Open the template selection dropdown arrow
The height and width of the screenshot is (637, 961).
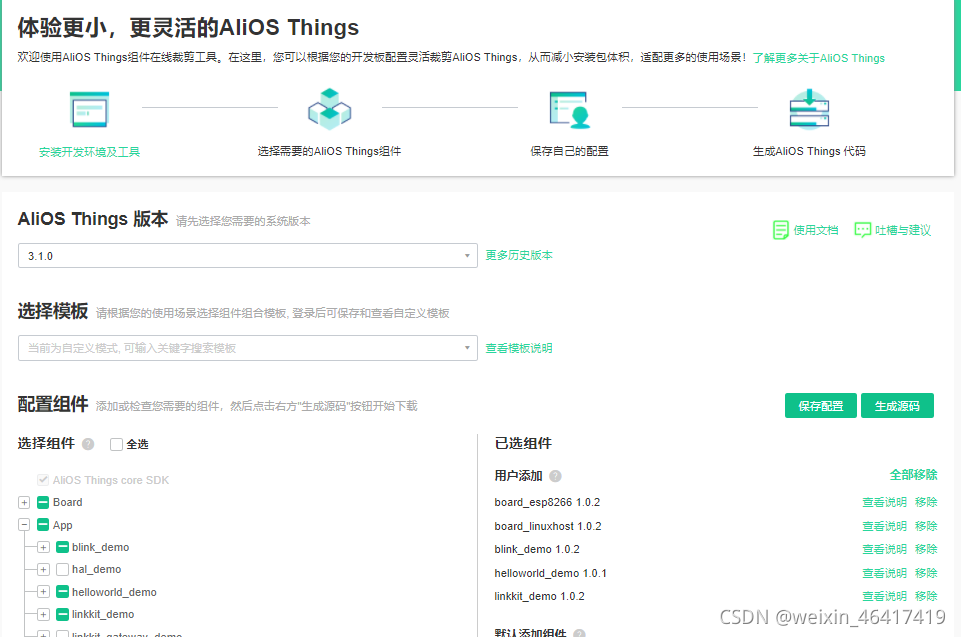click(x=467, y=348)
